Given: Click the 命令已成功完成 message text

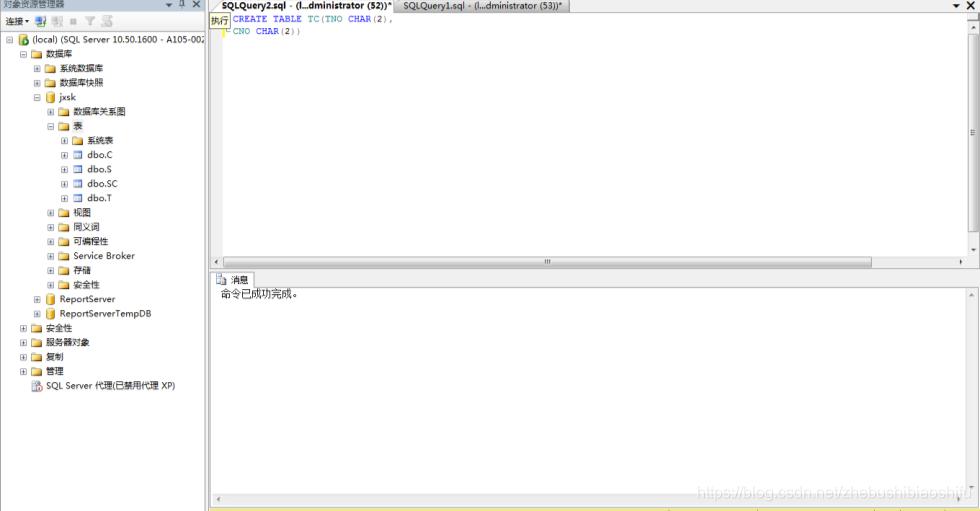Looking at the screenshot, I should click(x=259, y=294).
